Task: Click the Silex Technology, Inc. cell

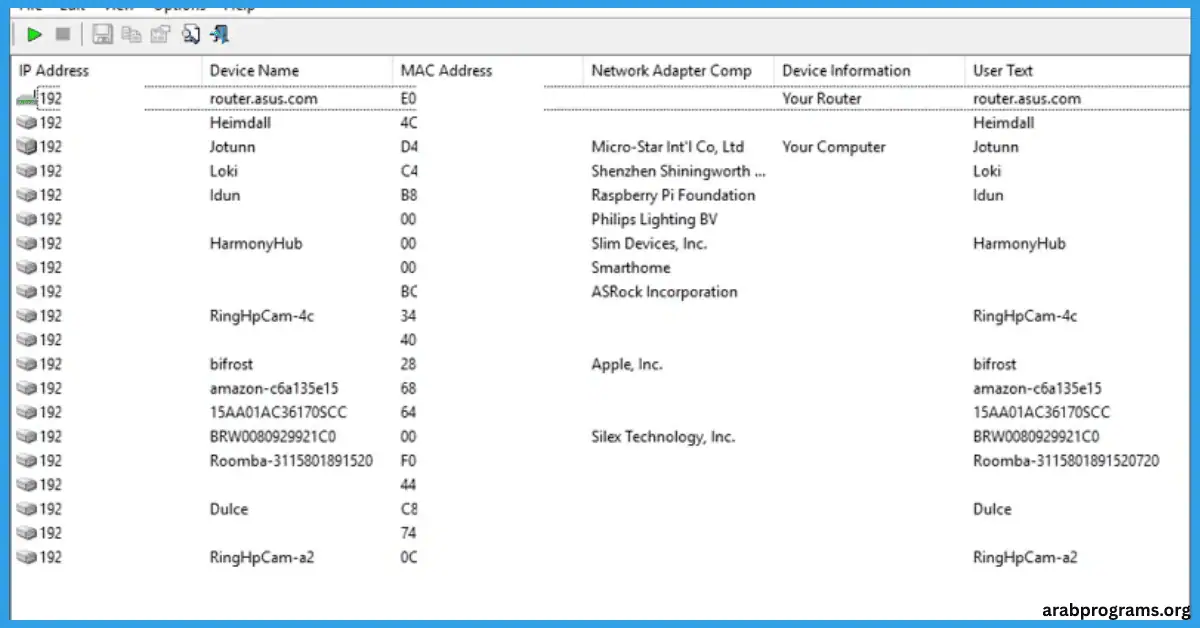Action: tap(663, 436)
